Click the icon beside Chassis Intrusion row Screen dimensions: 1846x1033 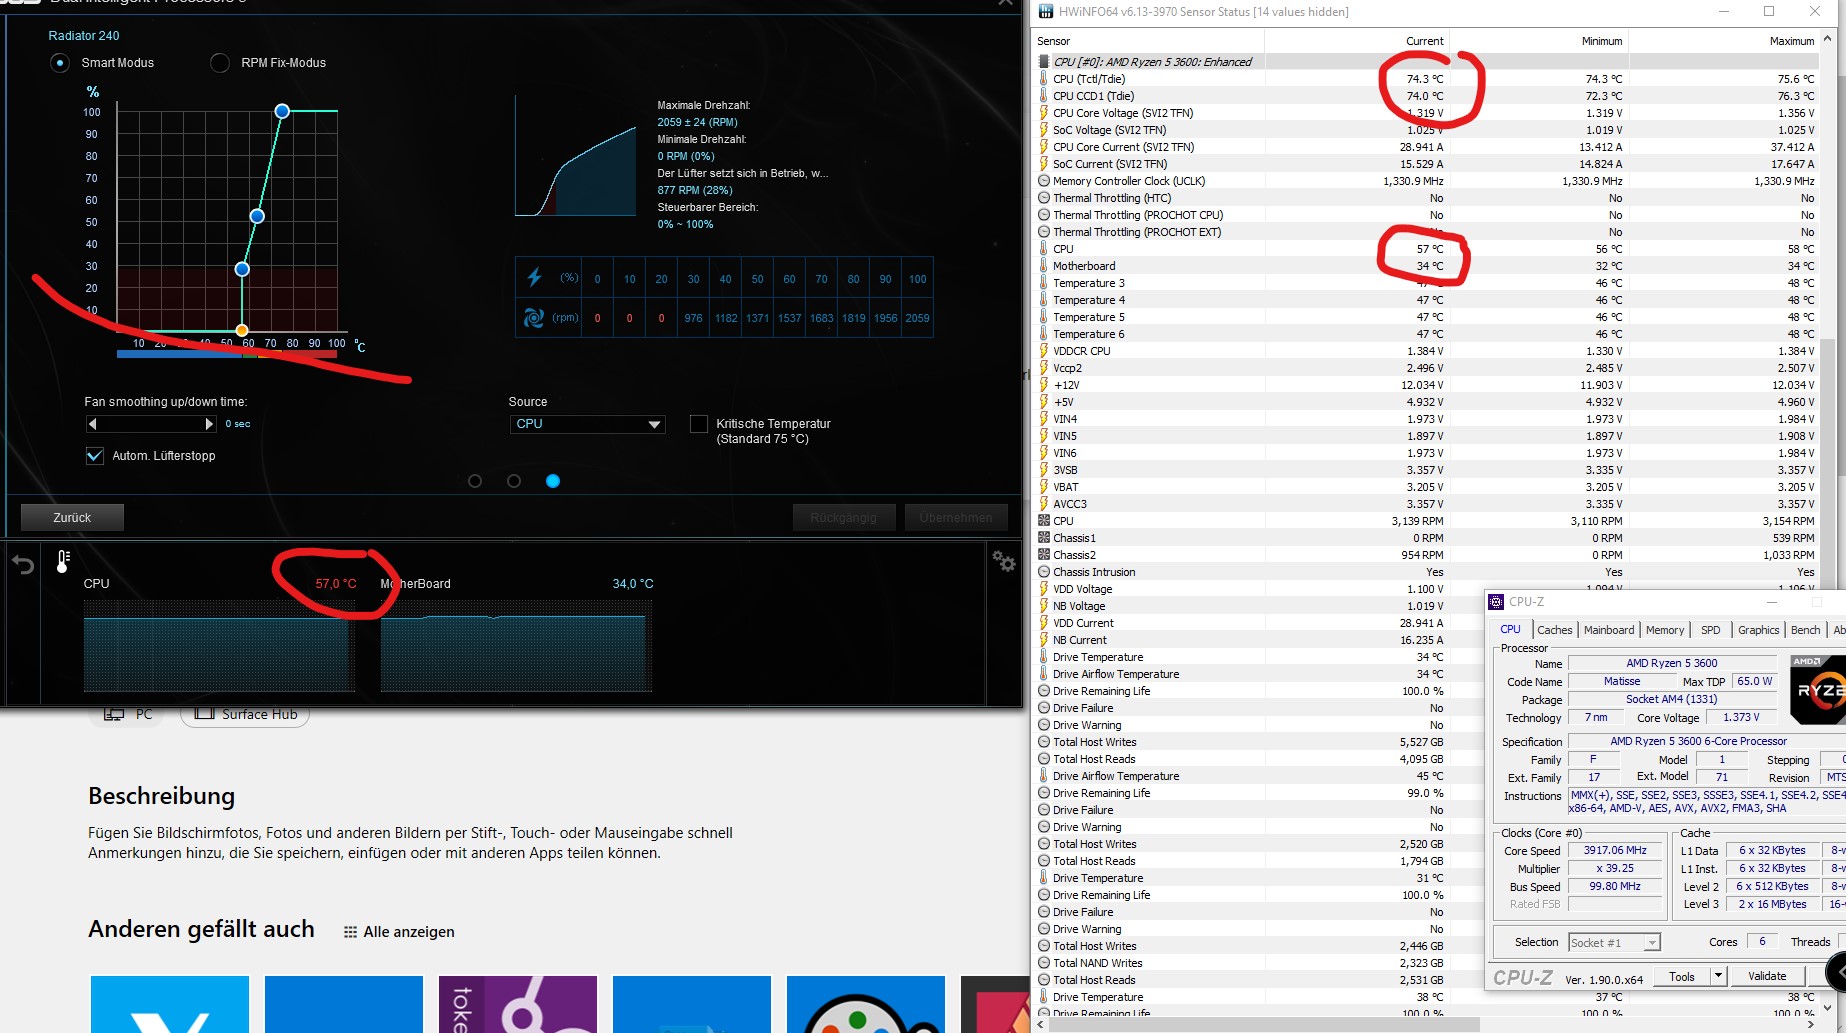pyautogui.click(x=1044, y=572)
